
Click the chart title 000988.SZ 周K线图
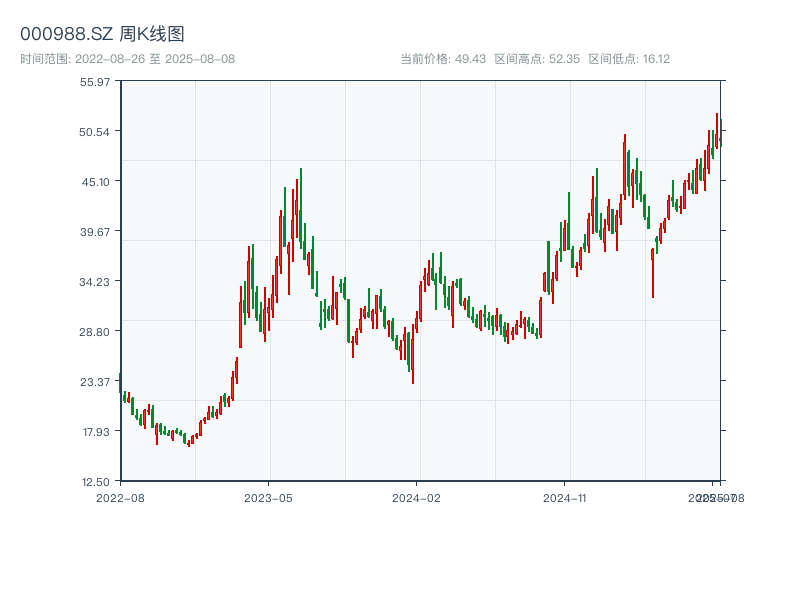(102, 34)
